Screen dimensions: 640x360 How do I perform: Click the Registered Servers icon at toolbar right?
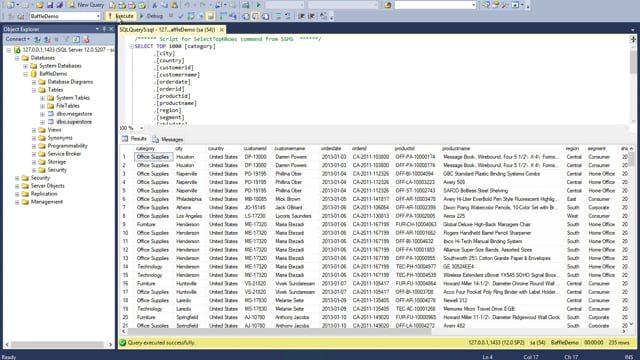[485, 5]
